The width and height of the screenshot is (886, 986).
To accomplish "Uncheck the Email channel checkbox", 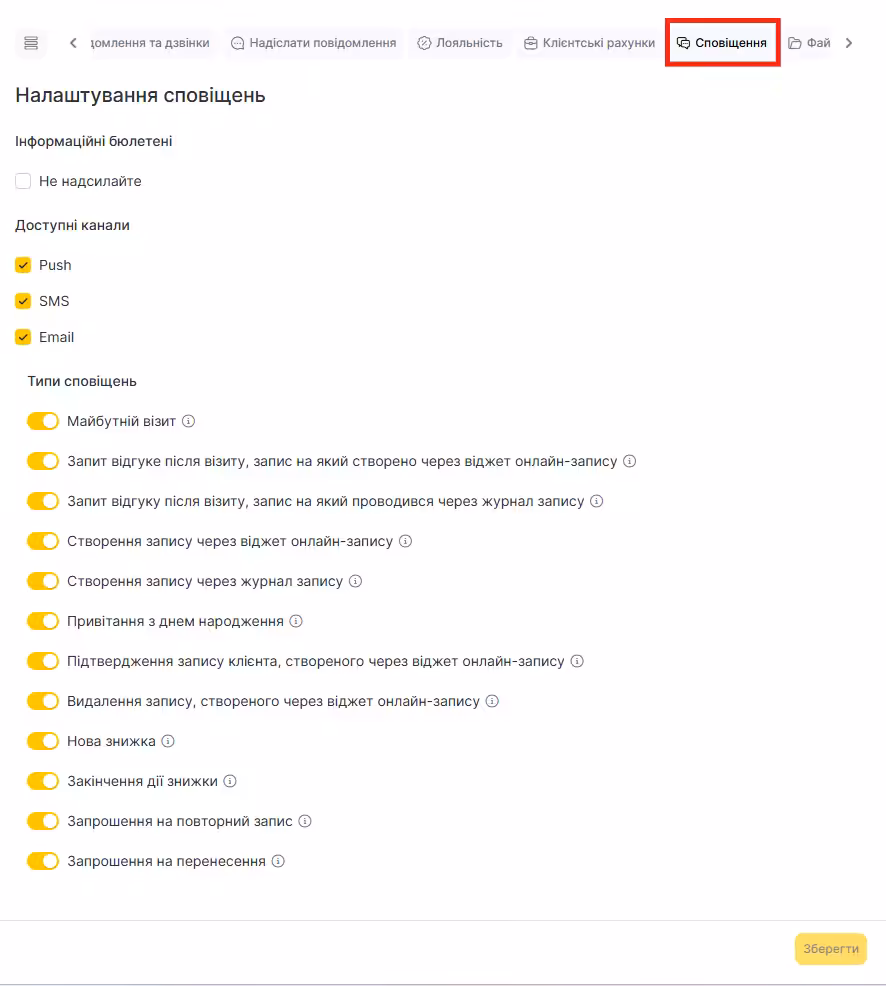I will [23, 337].
